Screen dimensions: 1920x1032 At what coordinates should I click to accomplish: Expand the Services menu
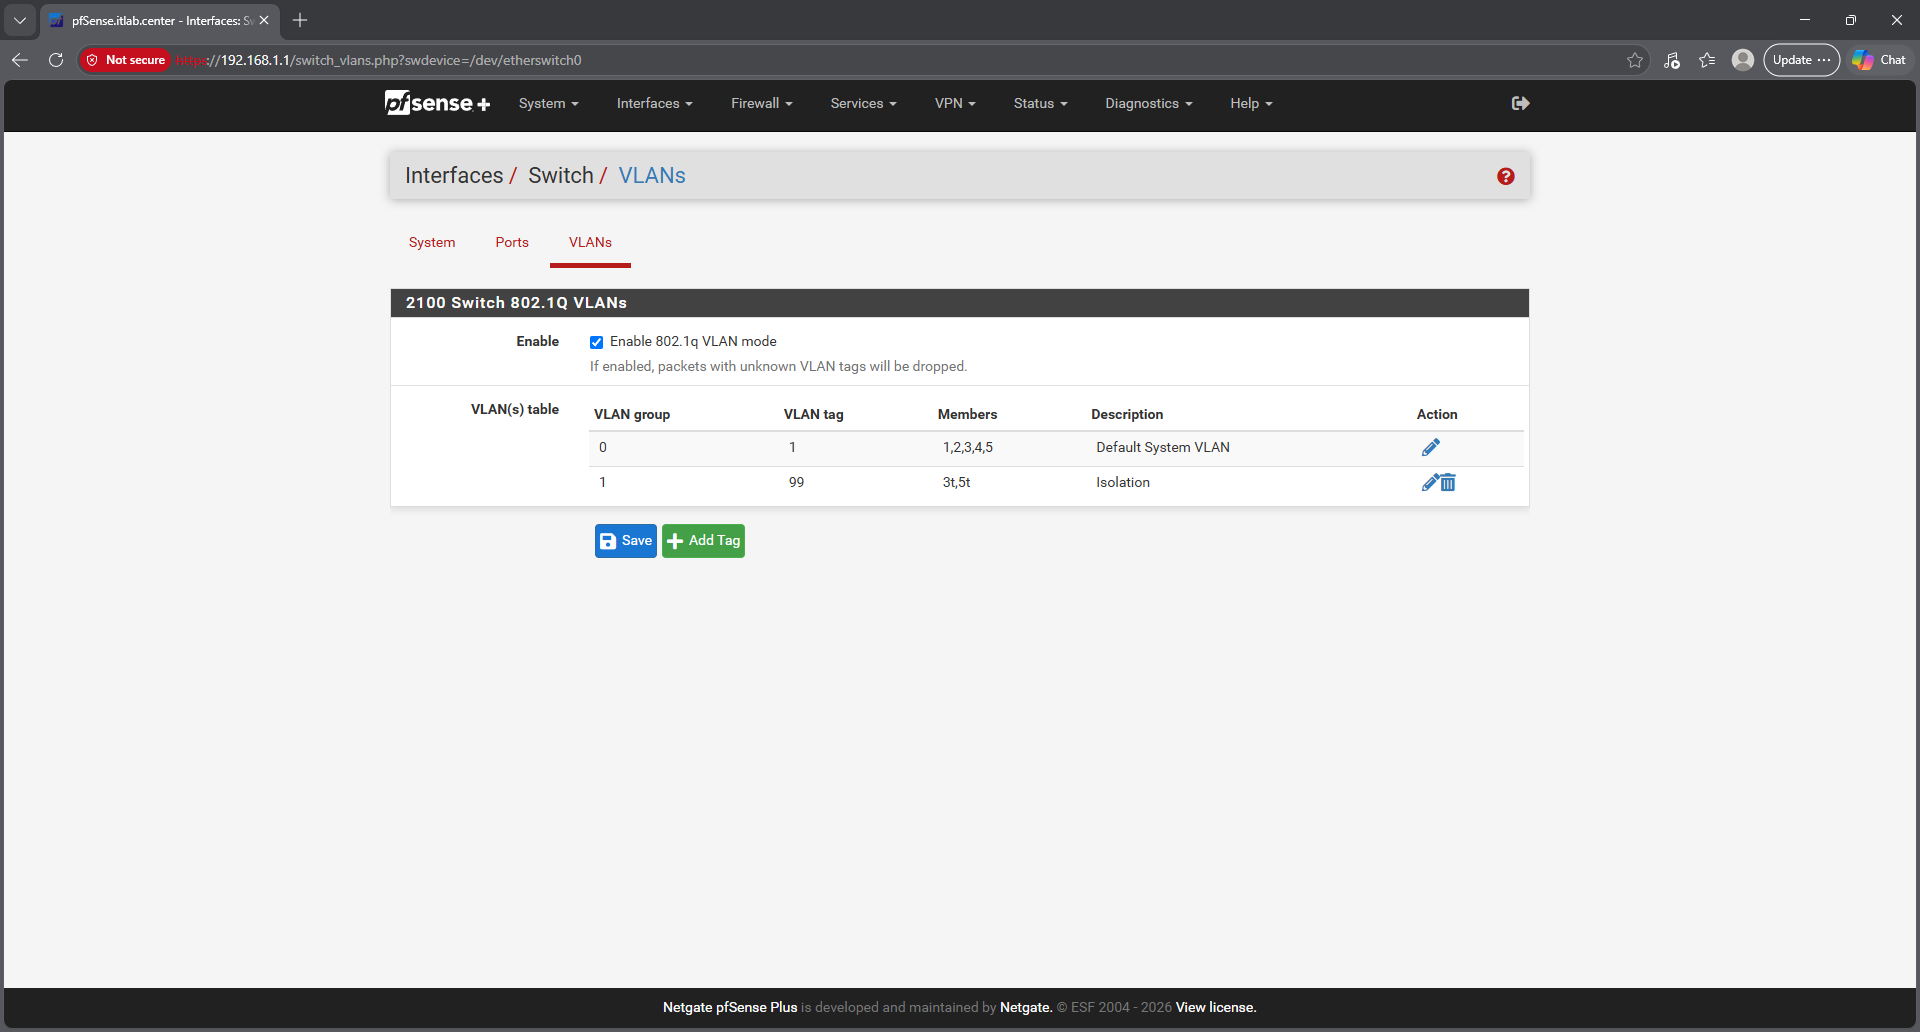point(863,103)
